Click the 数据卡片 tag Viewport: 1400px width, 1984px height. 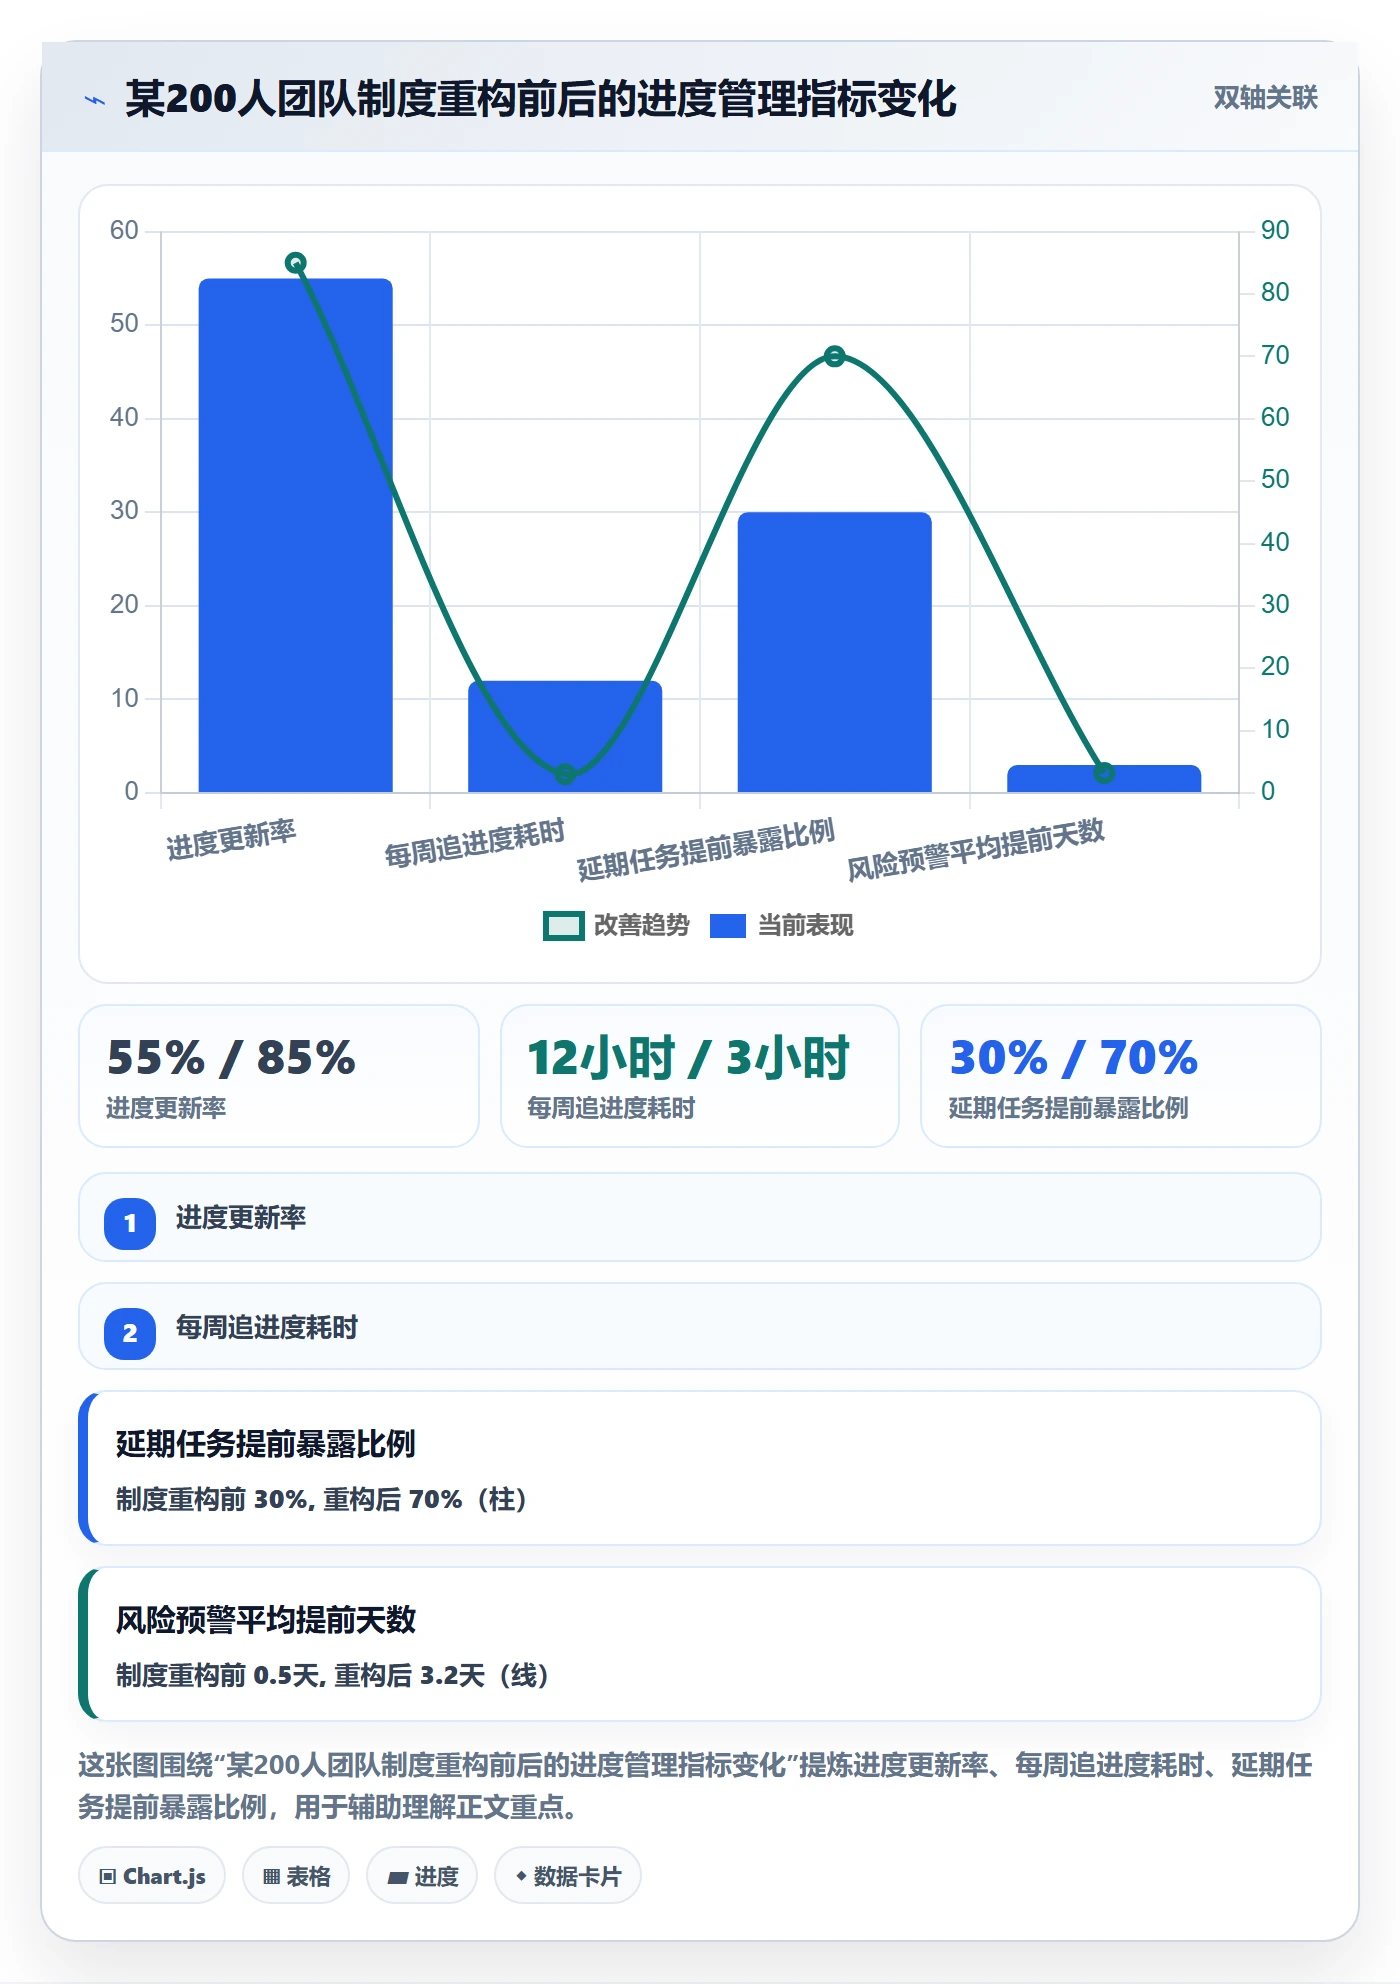(568, 1876)
